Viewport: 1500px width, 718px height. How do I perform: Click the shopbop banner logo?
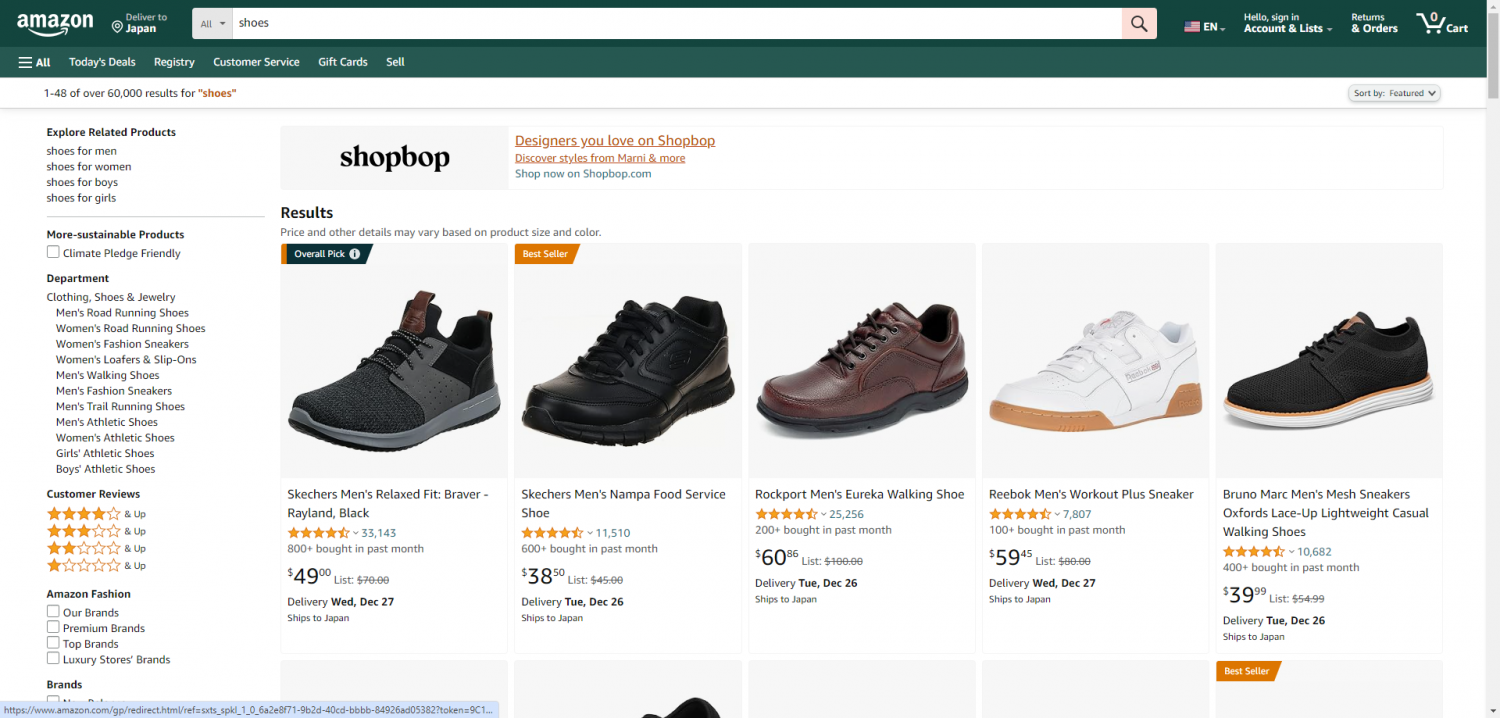point(395,158)
